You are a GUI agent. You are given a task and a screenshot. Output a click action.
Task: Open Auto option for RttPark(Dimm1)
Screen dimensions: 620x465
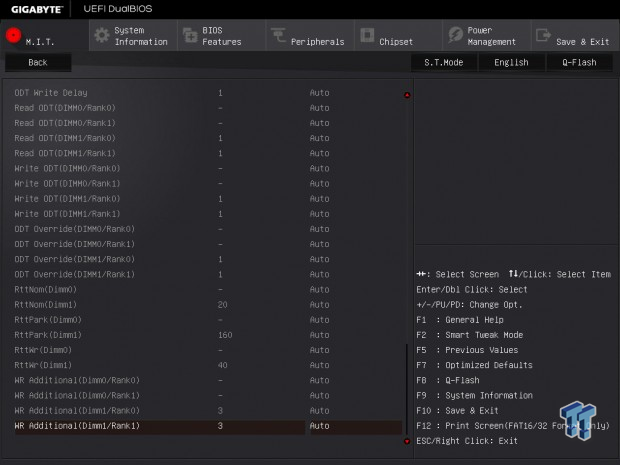(x=319, y=335)
